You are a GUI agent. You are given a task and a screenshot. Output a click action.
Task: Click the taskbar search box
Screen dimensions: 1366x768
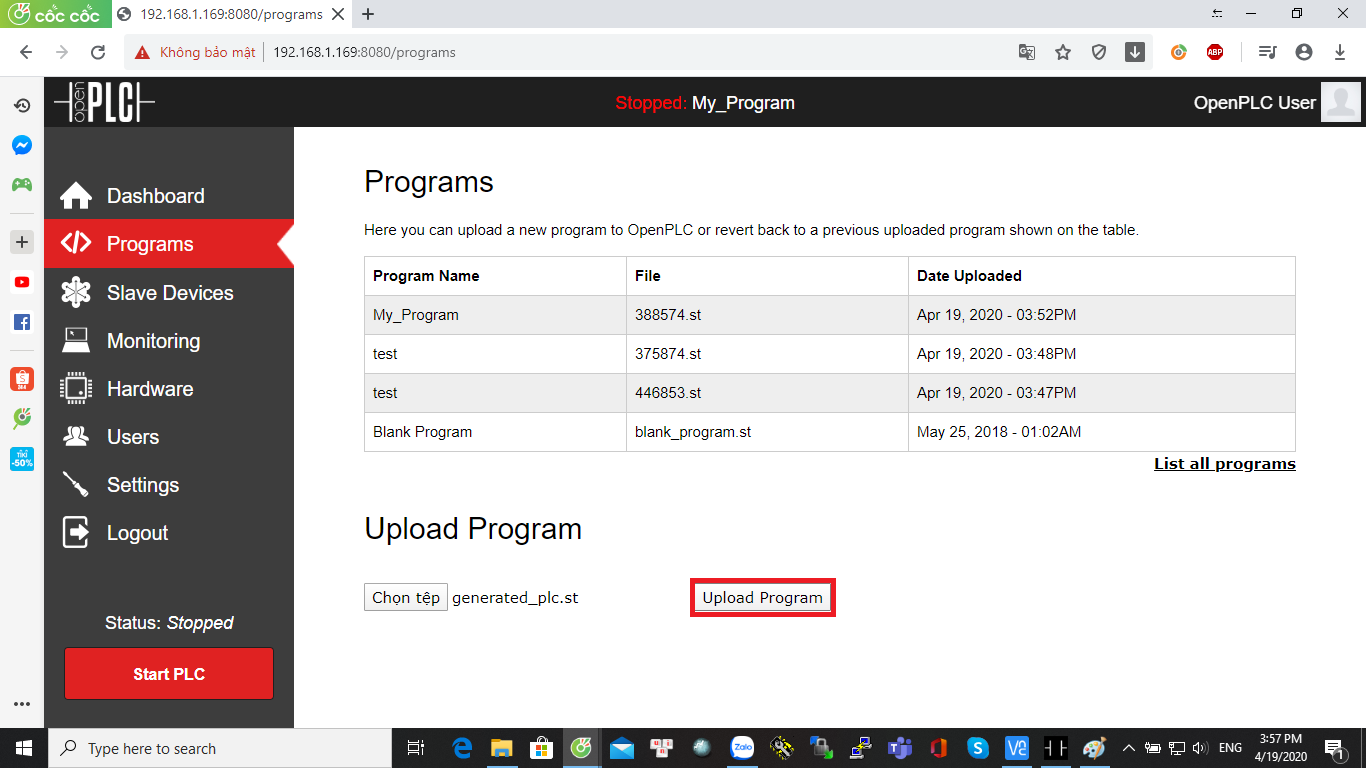(x=219, y=748)
